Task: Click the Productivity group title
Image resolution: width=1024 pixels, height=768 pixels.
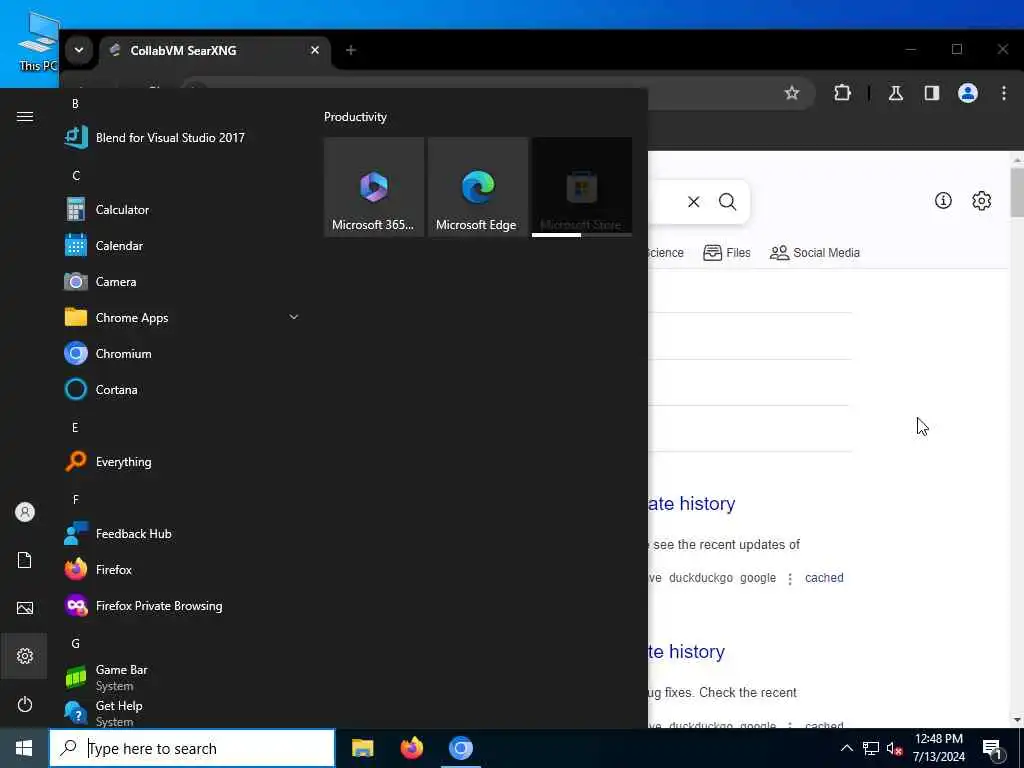Action: pos(355,117)
